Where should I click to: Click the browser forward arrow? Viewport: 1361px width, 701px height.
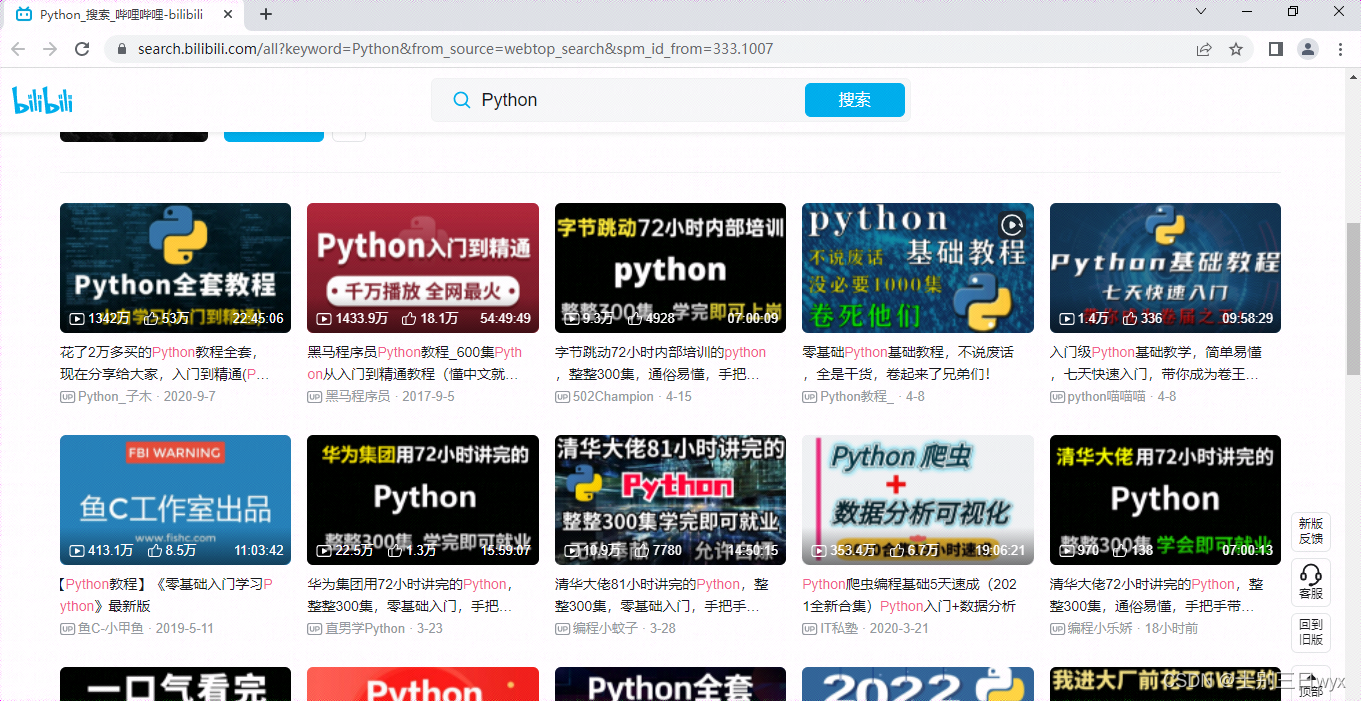(x=50, y=49)
